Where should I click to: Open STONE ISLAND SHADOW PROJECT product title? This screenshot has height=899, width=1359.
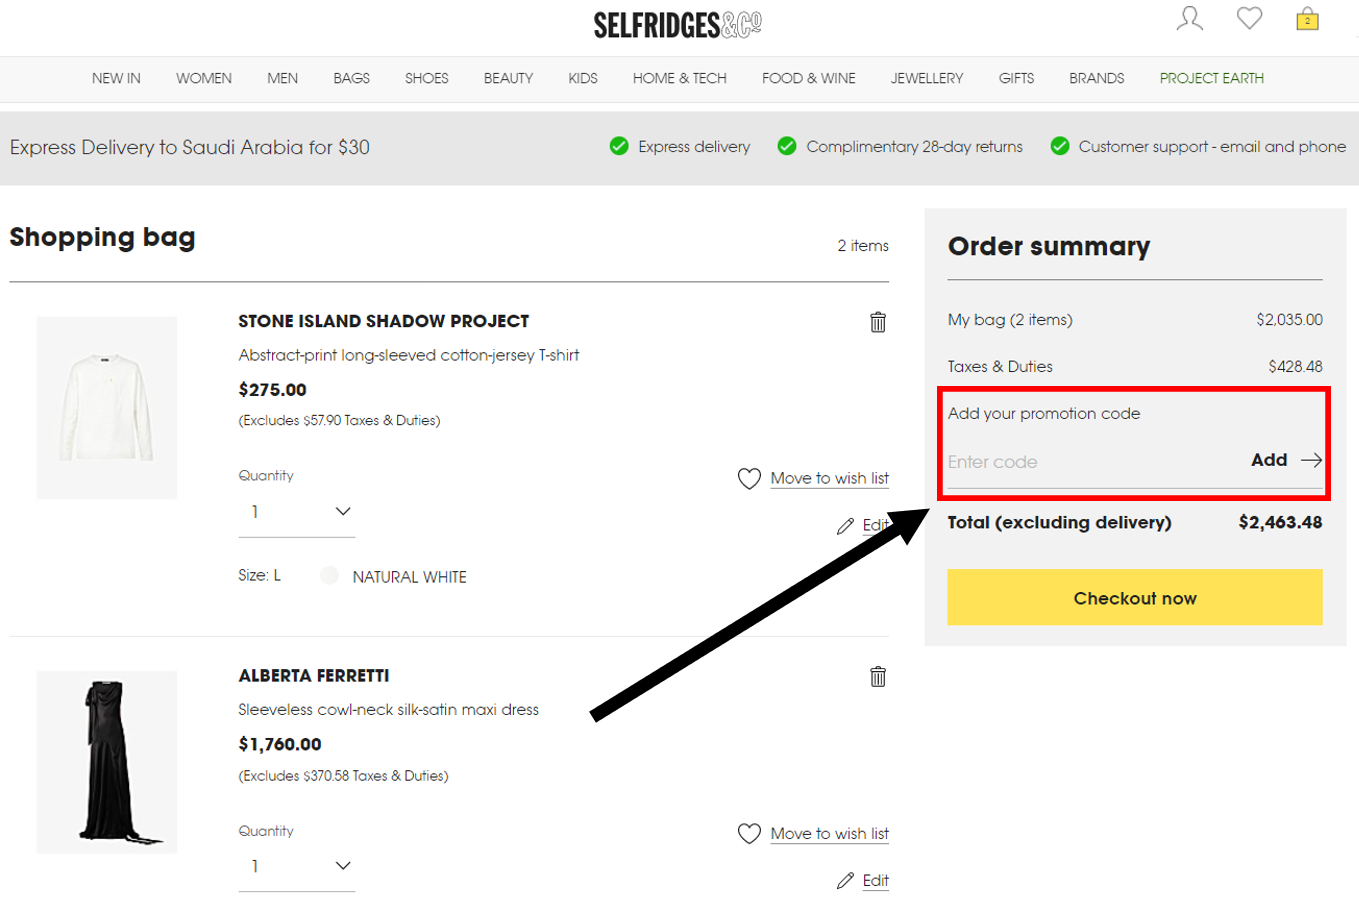click(x=384, y=321)
